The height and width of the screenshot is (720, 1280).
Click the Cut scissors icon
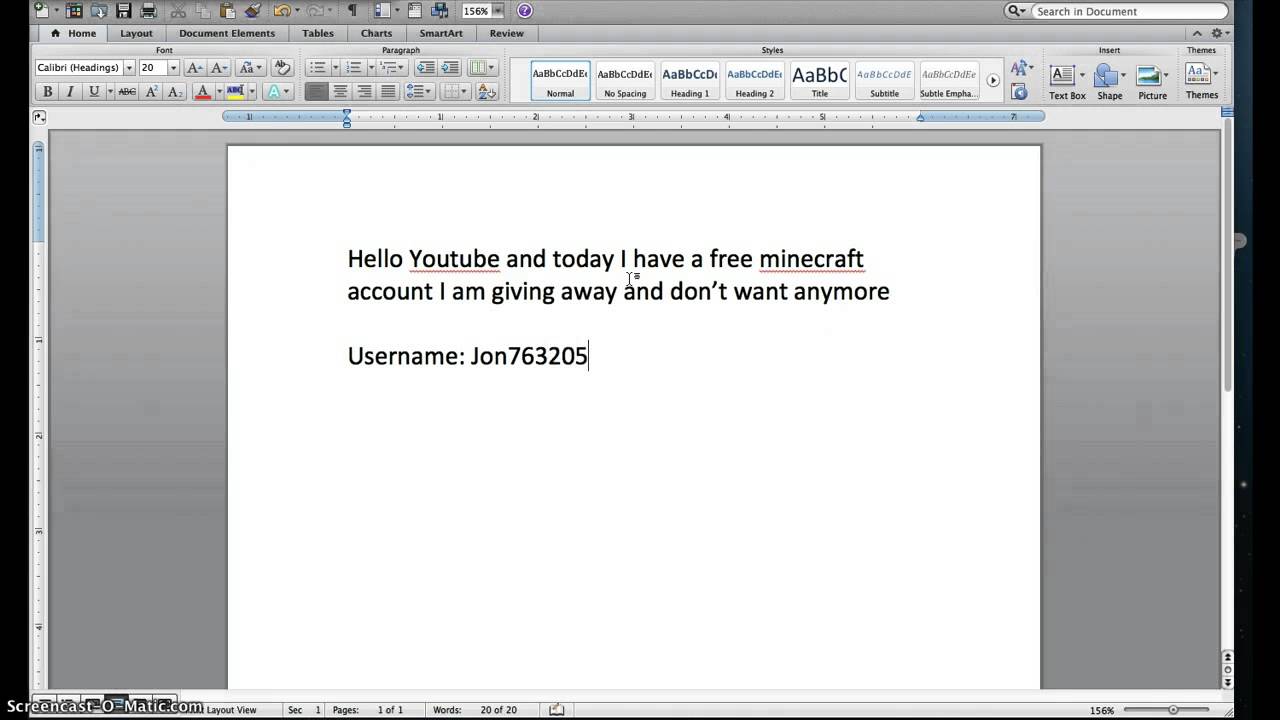pyautogui.click(x=178, y=11)
